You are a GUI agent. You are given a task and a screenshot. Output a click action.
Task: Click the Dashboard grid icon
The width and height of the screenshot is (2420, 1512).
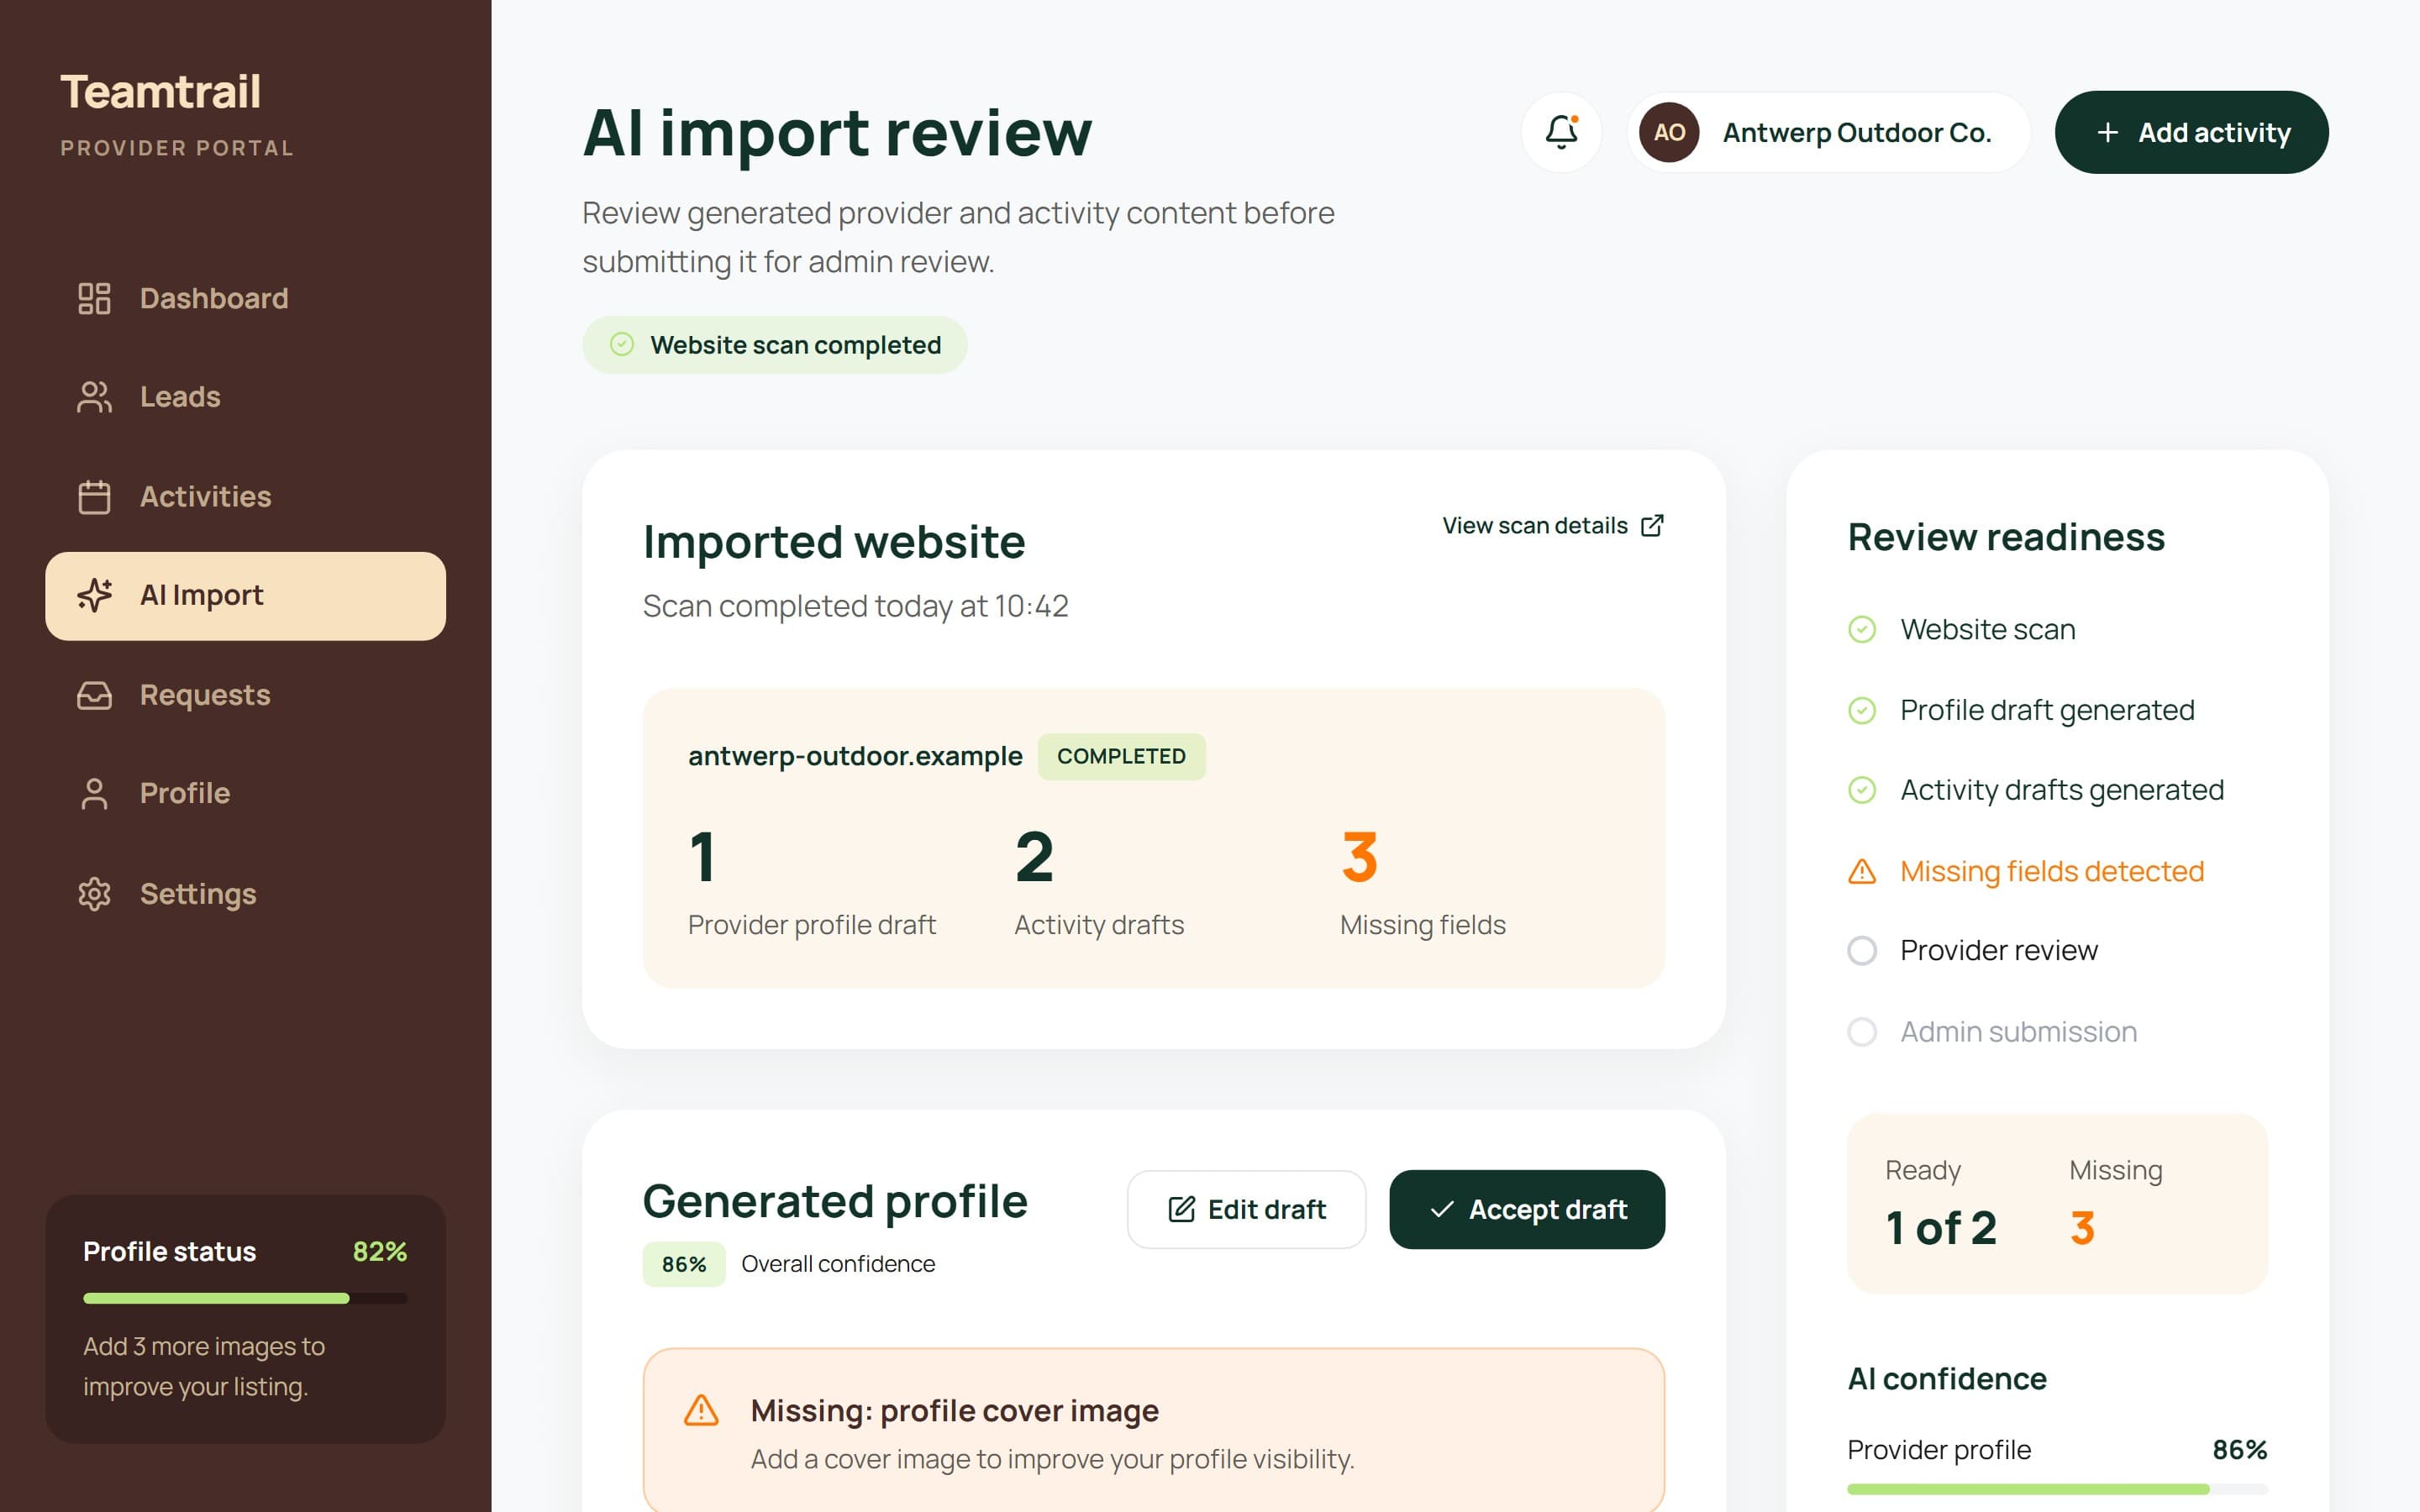tap(94, 298)
